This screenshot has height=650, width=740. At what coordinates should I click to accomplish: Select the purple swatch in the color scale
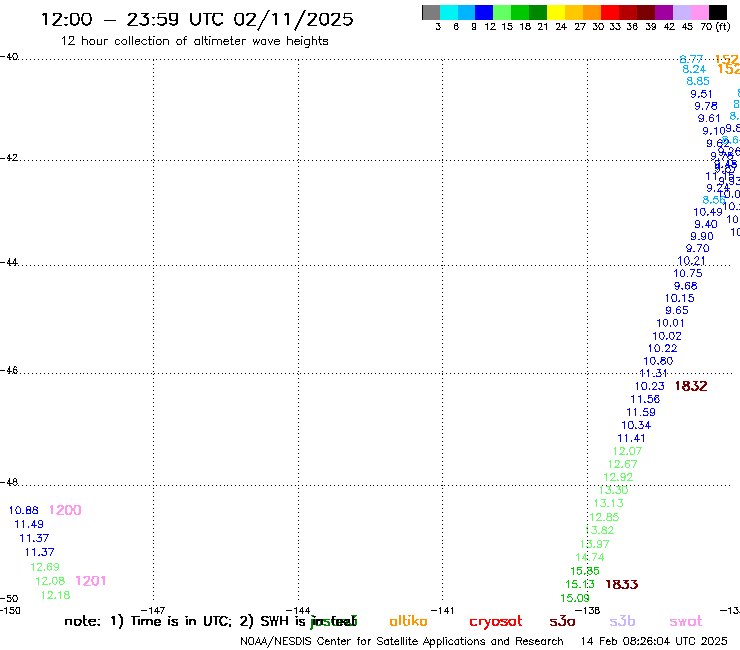[x=664, y=12]
